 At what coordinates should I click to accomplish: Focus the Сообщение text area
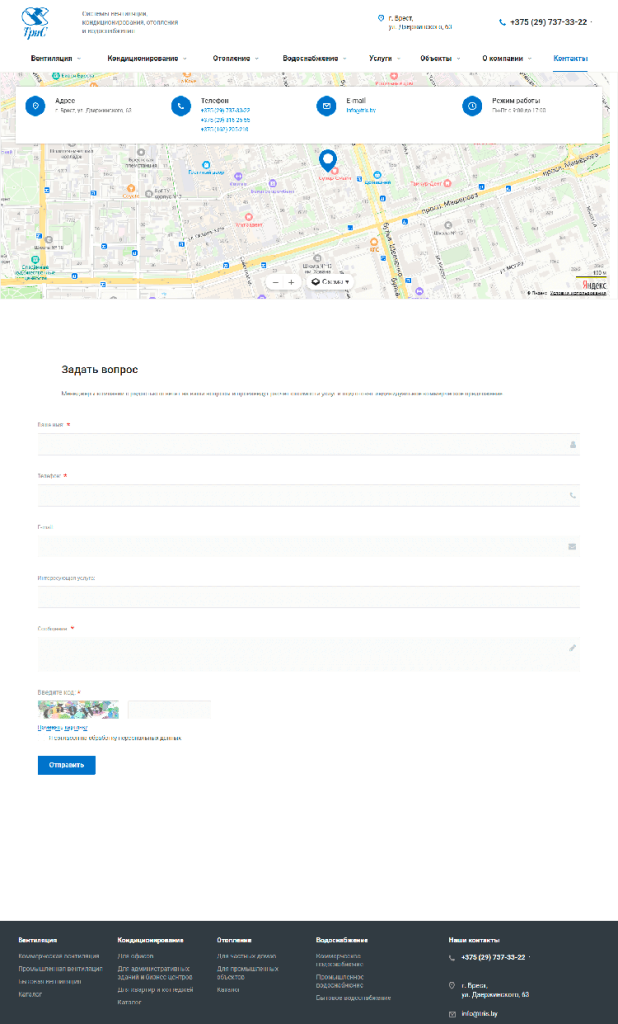308,654
